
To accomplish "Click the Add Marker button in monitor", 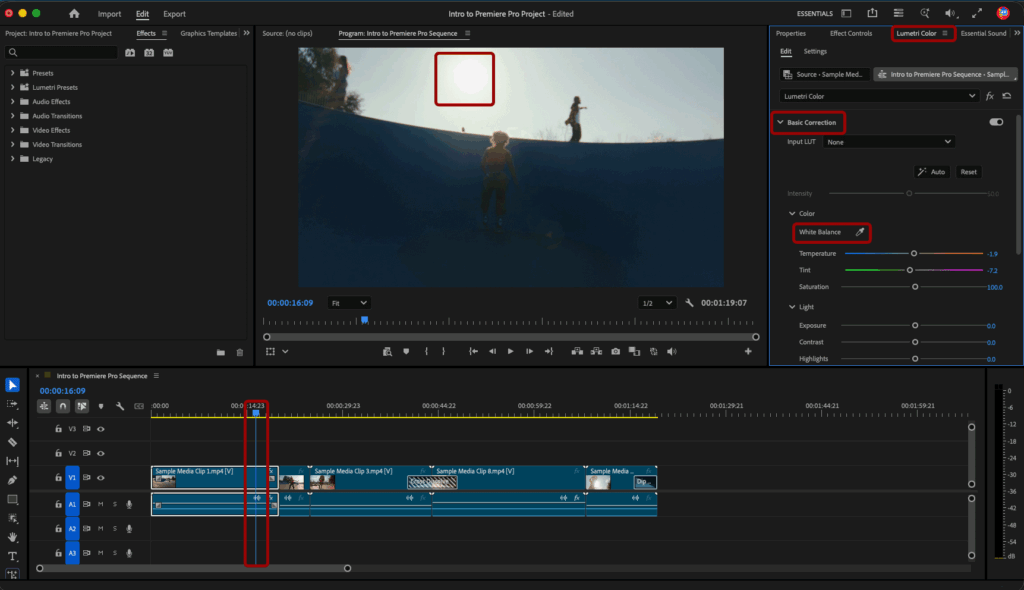I will click(406, 352).
